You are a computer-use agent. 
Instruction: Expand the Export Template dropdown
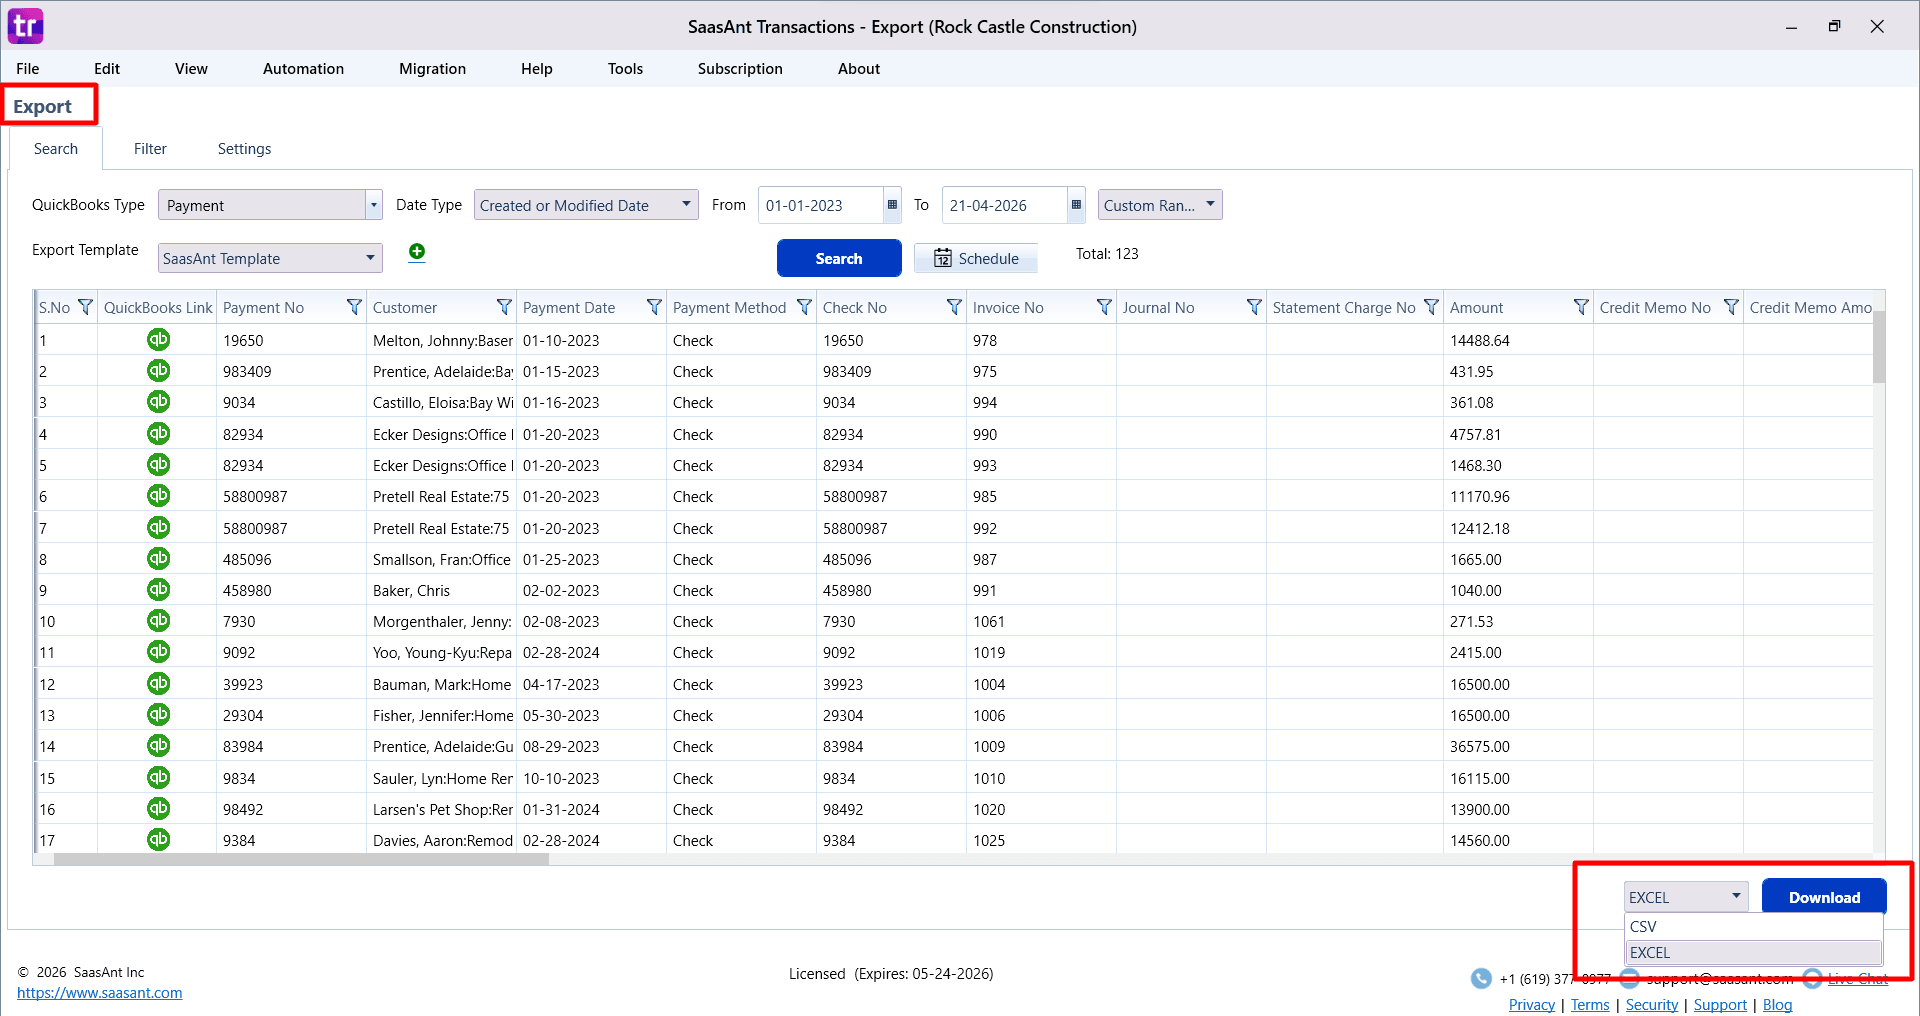click(x=370, y=258)
